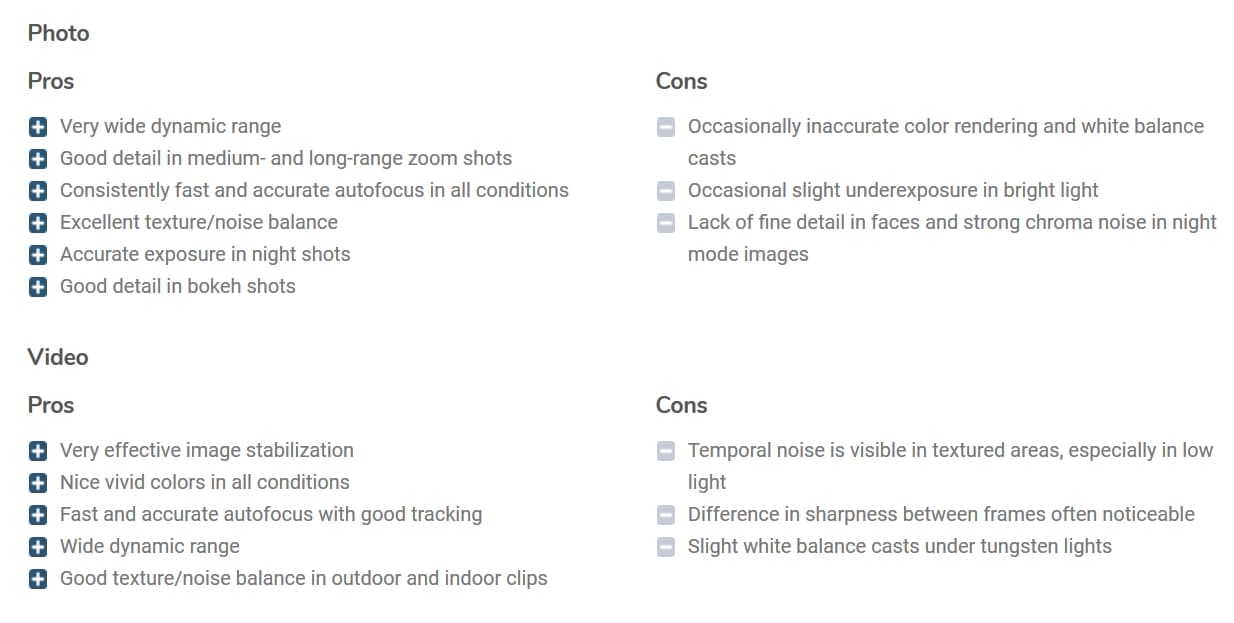This screenshot has width=1234, height=623.
Task: Click minus icon next to Slight white balance casts
Action: click(x=666, y=547)
